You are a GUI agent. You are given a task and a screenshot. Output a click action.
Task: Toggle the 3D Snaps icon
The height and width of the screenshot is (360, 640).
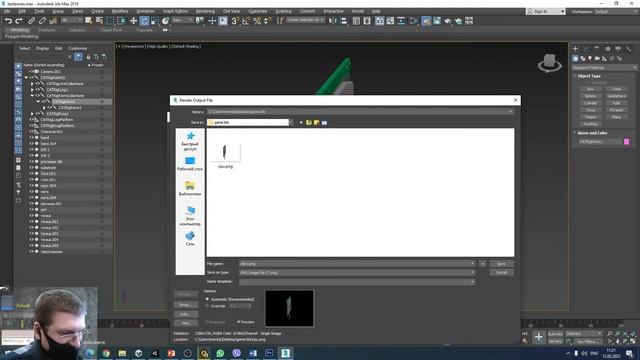[x=235, y=21]
